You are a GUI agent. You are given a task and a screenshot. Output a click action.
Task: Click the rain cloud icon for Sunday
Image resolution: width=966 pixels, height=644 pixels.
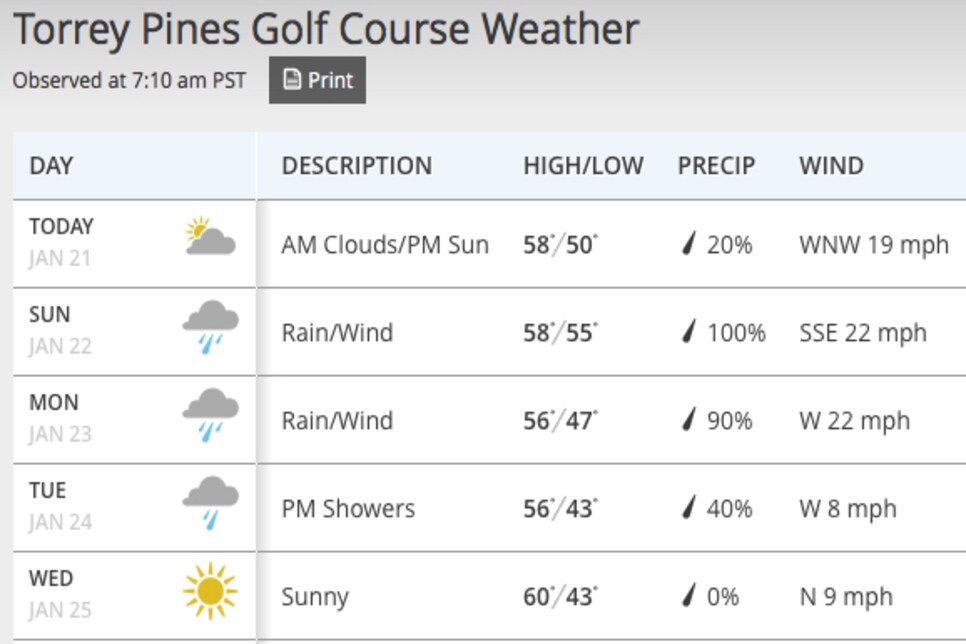[x=210, y=327]
